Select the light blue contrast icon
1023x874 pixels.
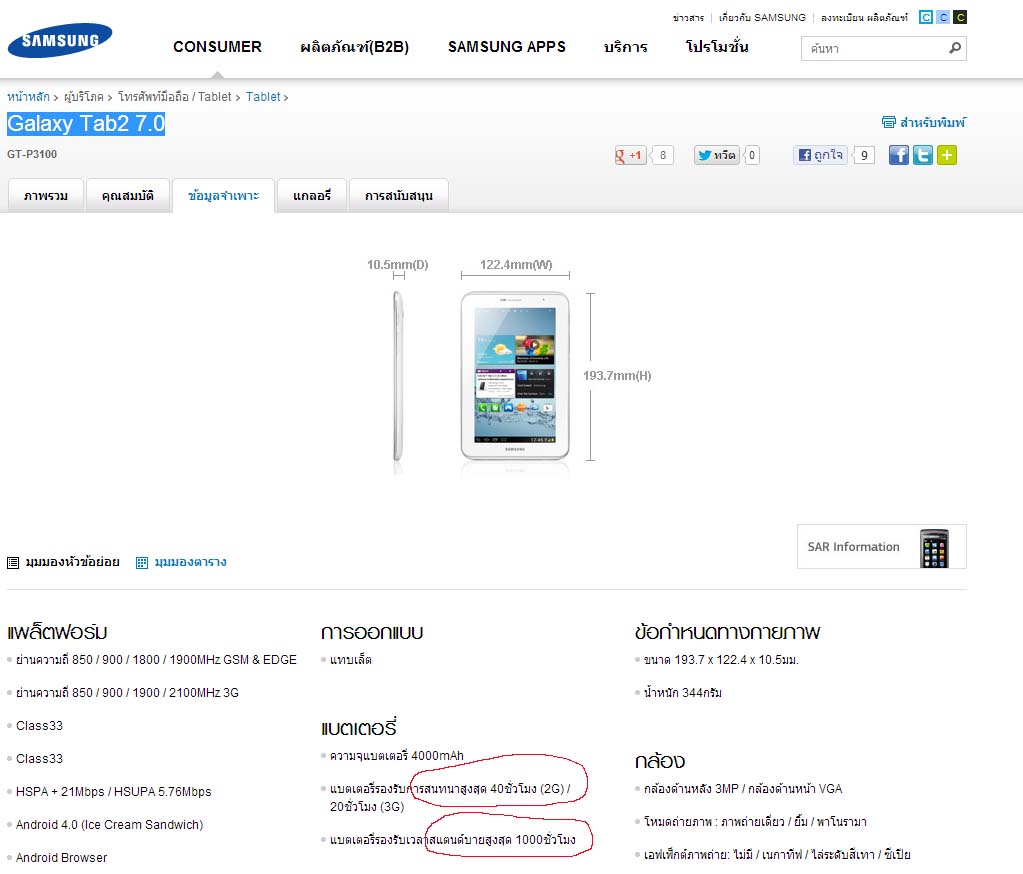[x=943, y=17]
